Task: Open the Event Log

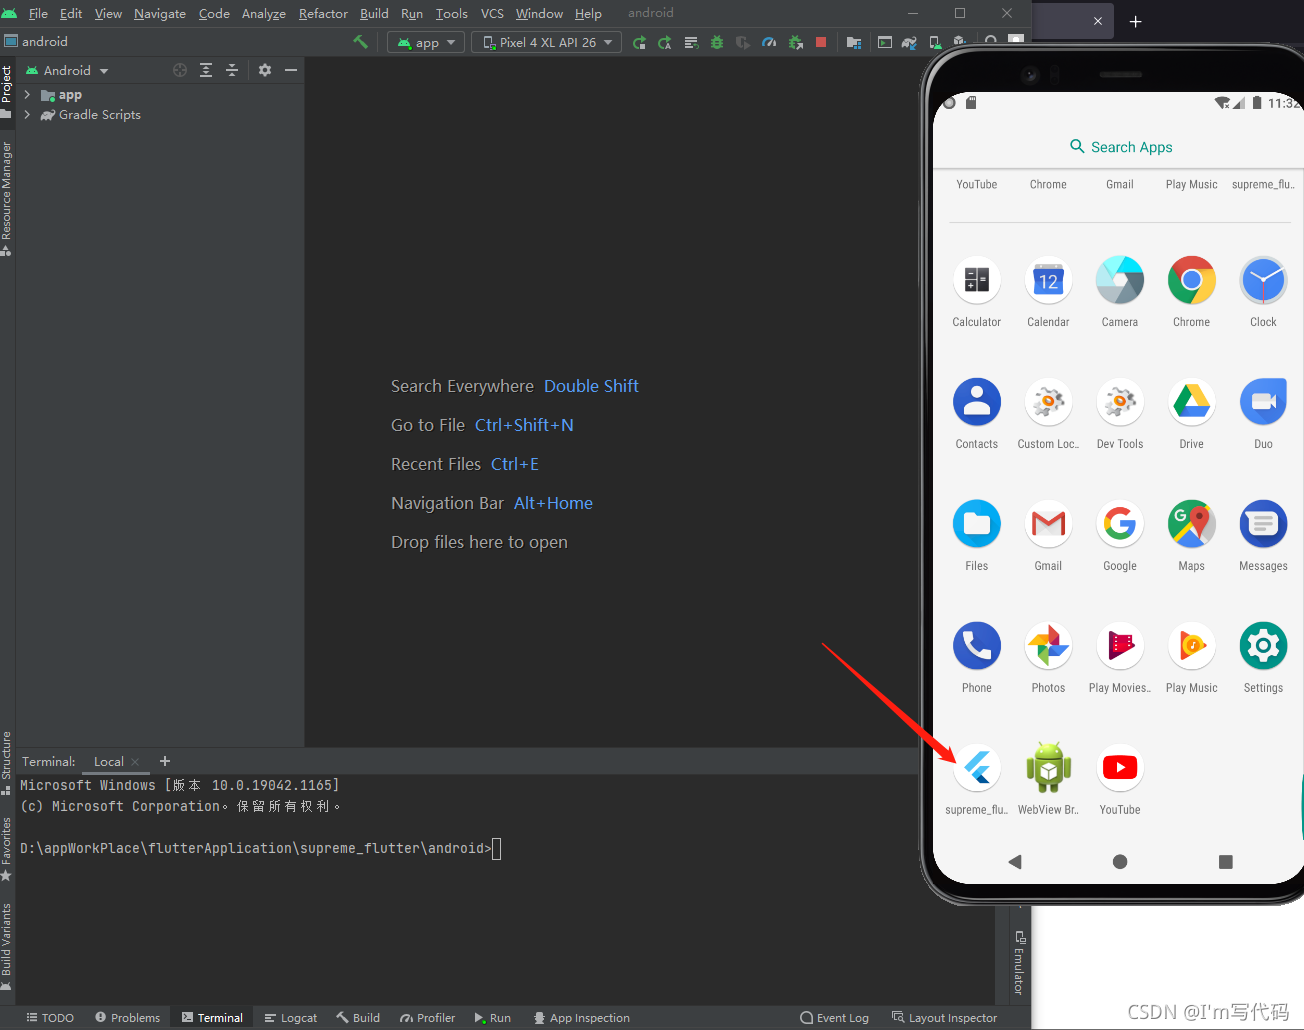Action: pos(834,1018)
